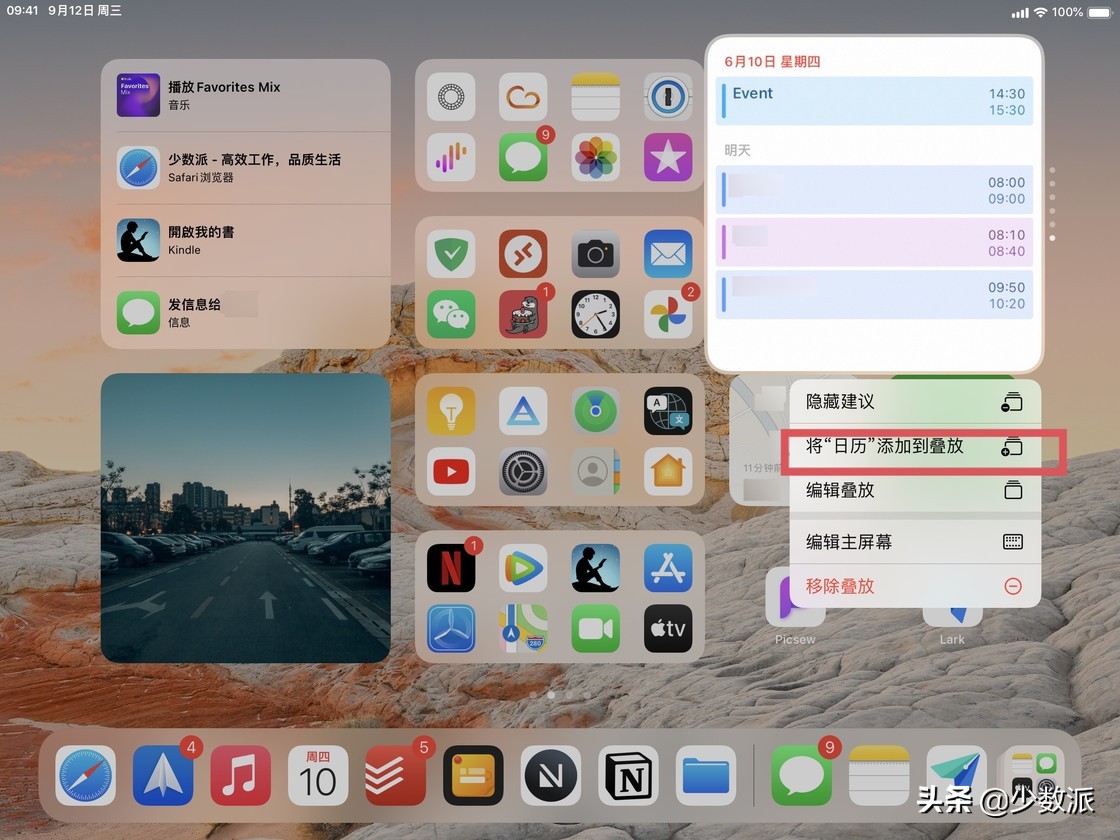Open the WeChat app icon
The height and width of the screenshot is (840, 1120).
451,314
